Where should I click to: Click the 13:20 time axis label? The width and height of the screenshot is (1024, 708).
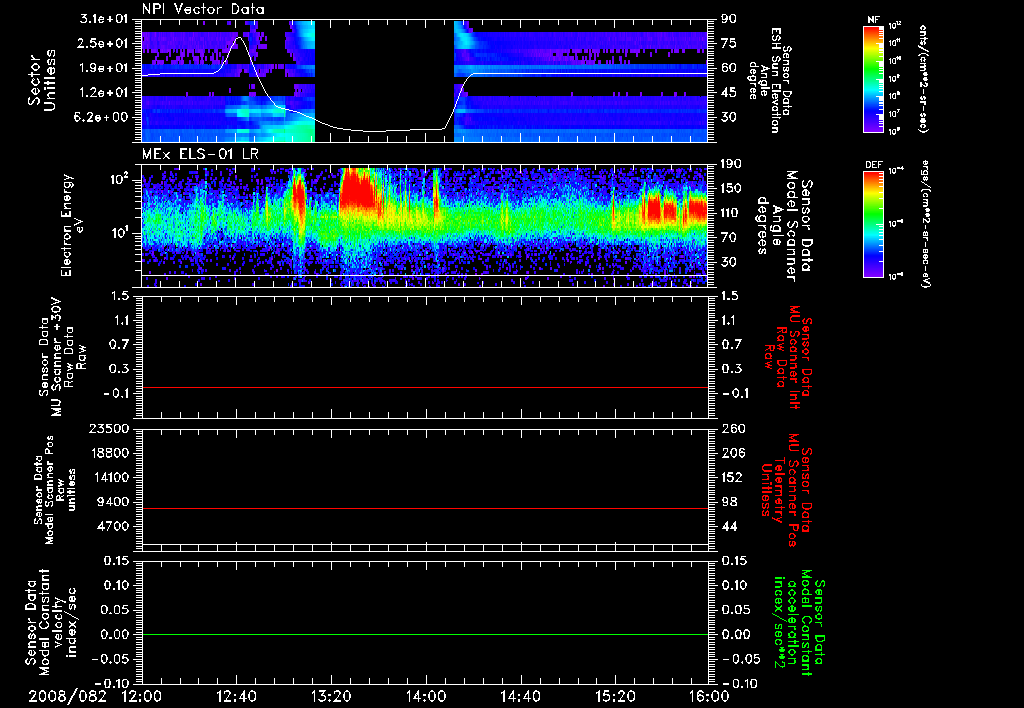tap(331, 696)
